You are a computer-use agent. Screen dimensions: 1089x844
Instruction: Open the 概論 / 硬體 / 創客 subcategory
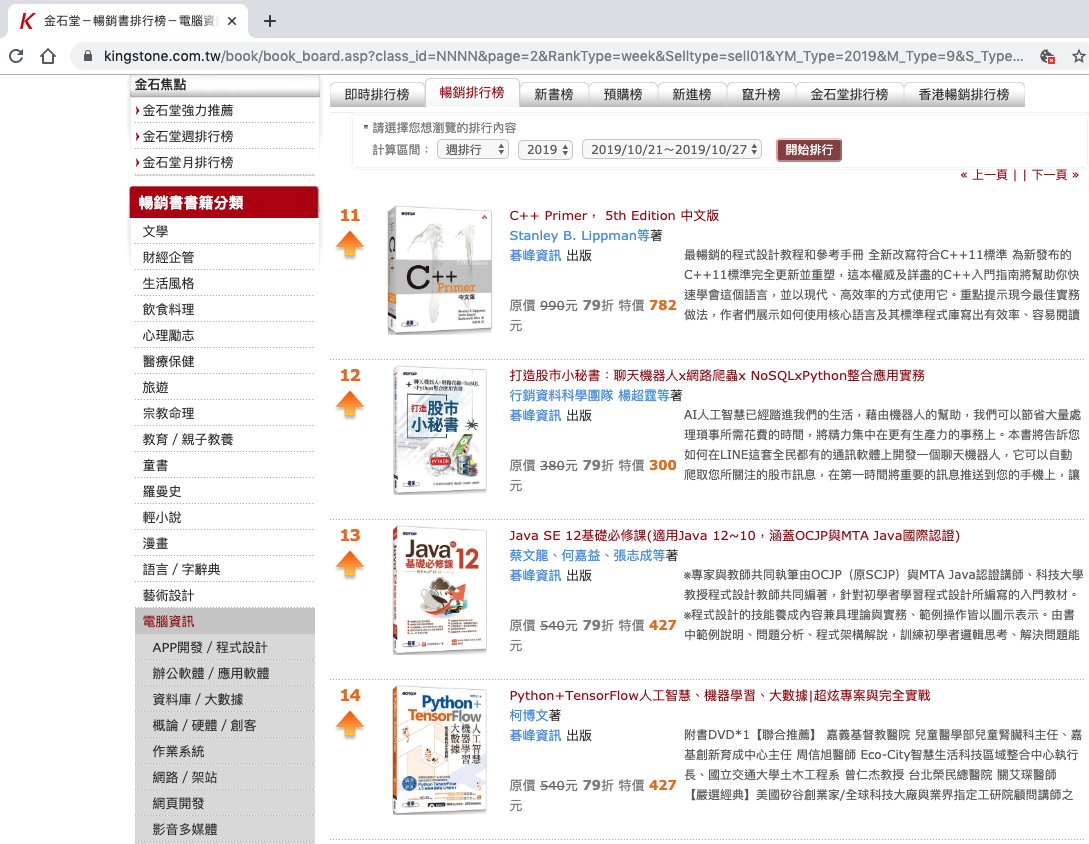click(x=204, y=726)
